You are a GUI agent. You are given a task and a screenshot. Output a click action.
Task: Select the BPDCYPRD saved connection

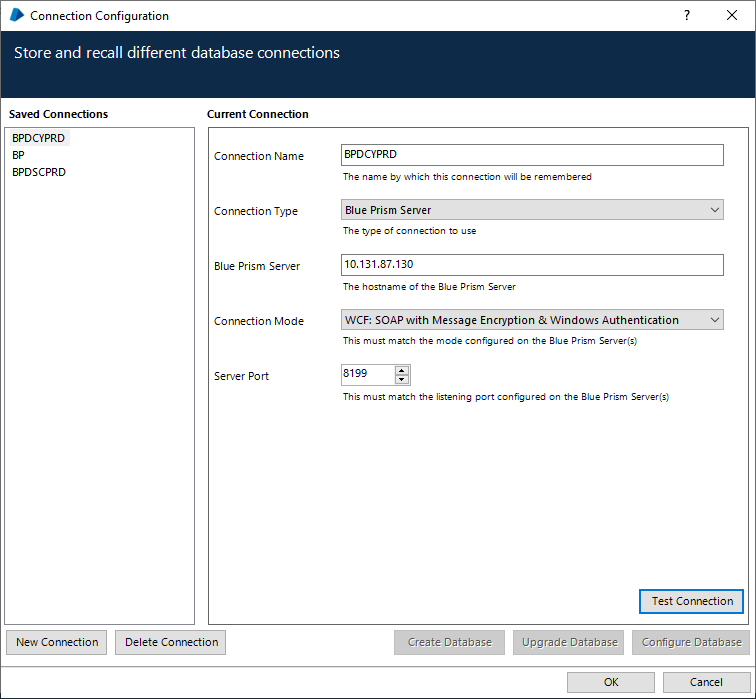[39, 138]
